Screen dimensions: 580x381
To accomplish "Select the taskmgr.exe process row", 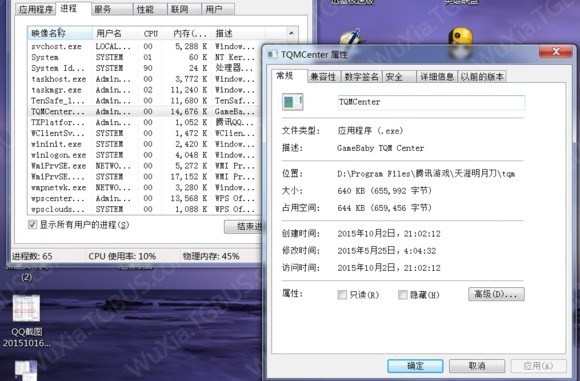I will click(144, 90).
